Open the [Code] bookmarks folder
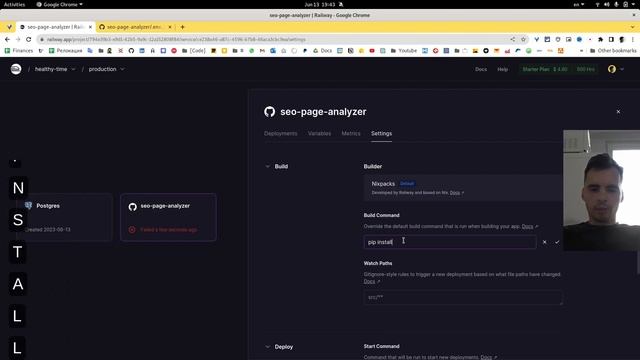This screenshot has height=360, width=640. (194, 51)
